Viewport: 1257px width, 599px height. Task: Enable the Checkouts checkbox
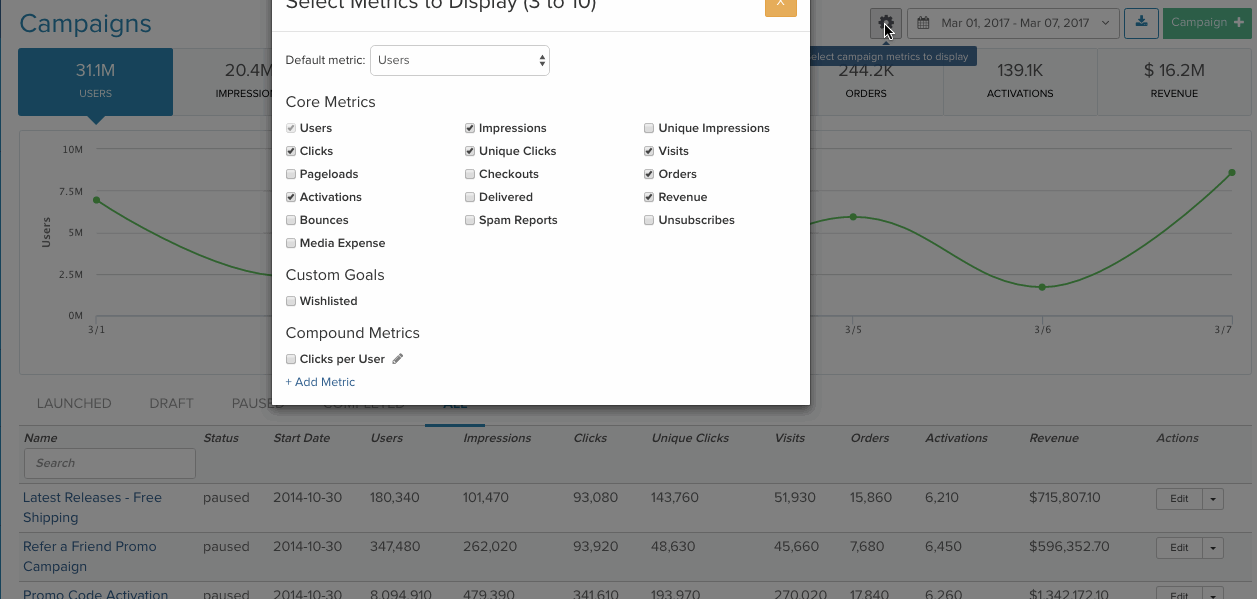(470, 174)
